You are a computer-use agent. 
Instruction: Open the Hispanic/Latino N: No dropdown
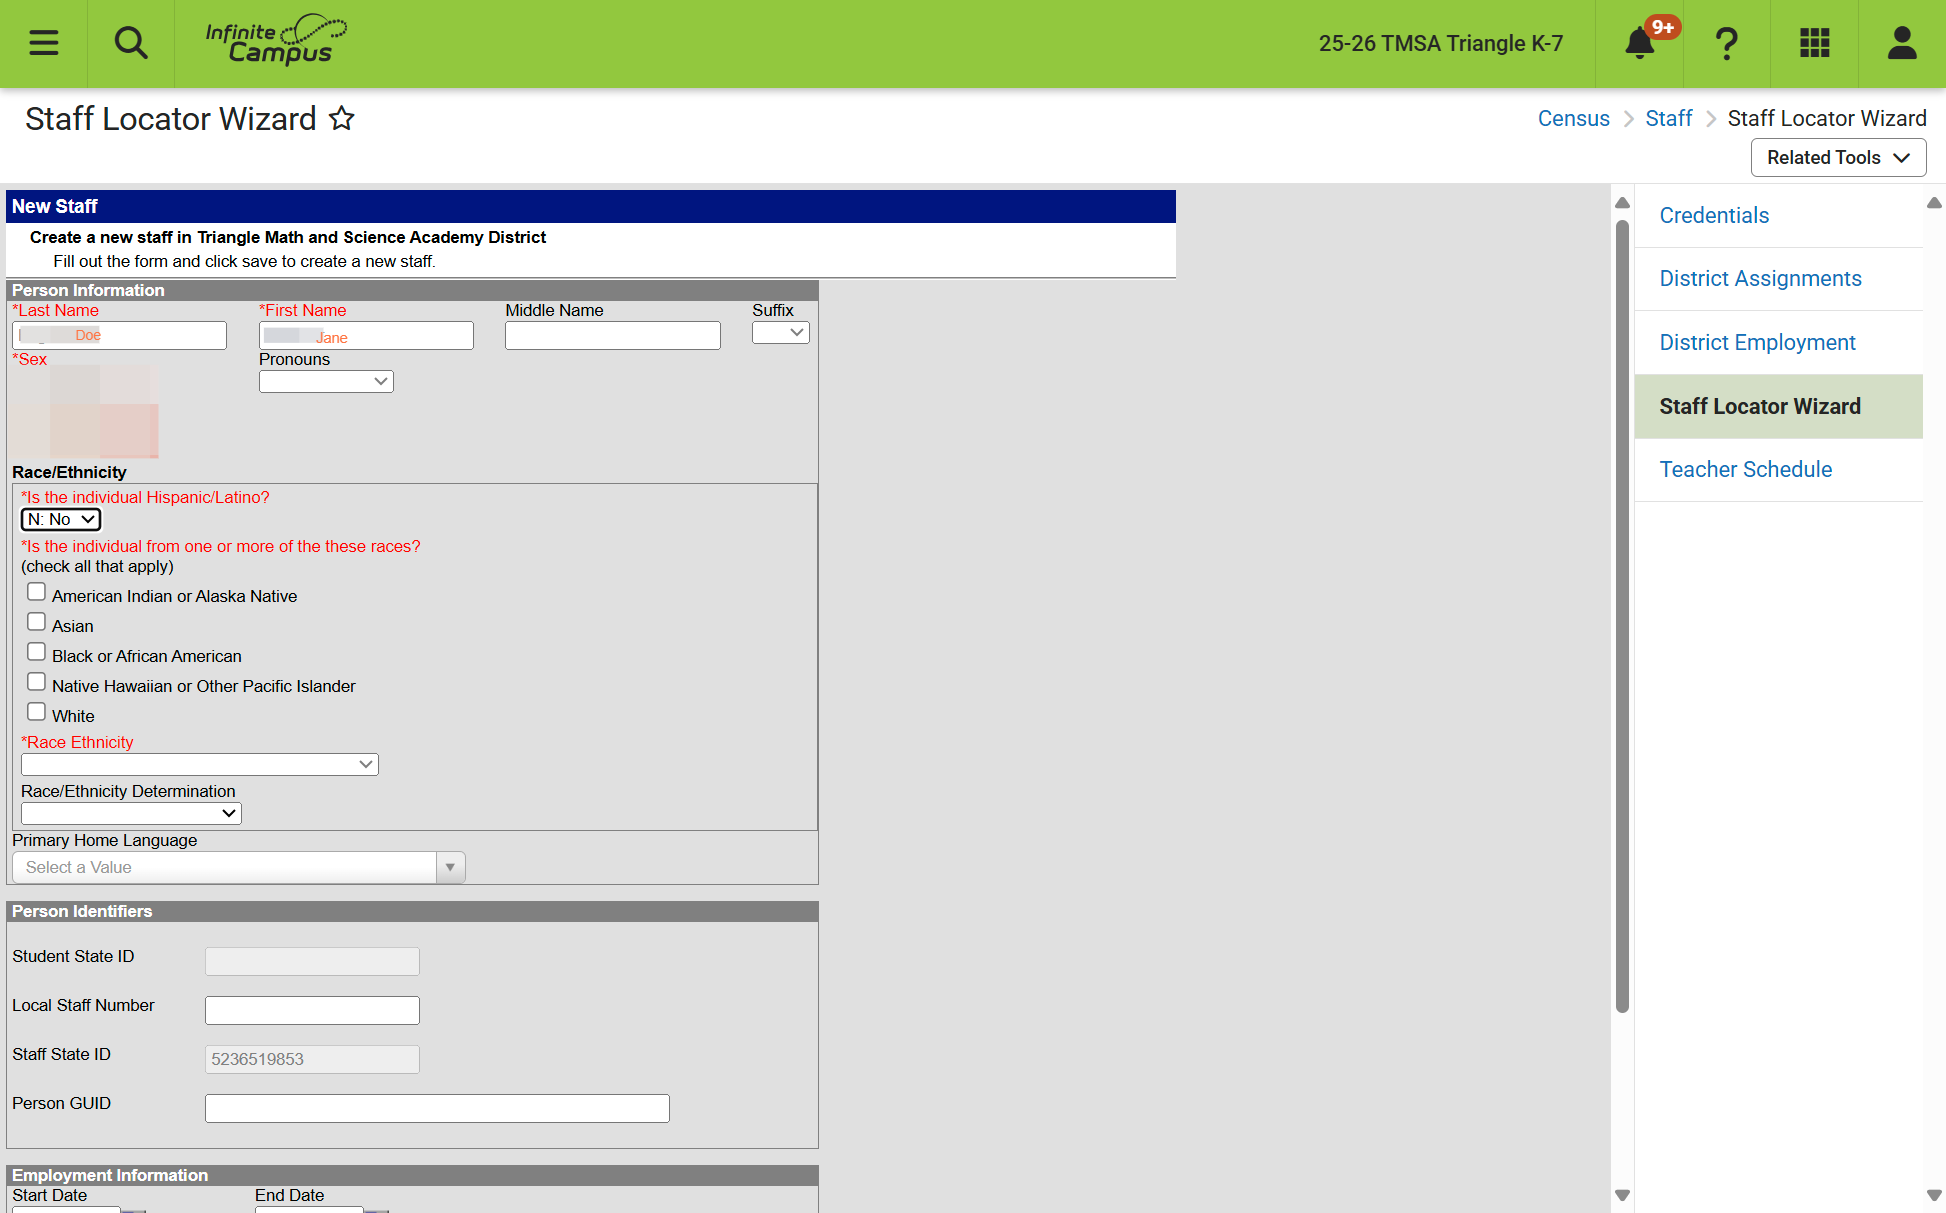[61, 519]
